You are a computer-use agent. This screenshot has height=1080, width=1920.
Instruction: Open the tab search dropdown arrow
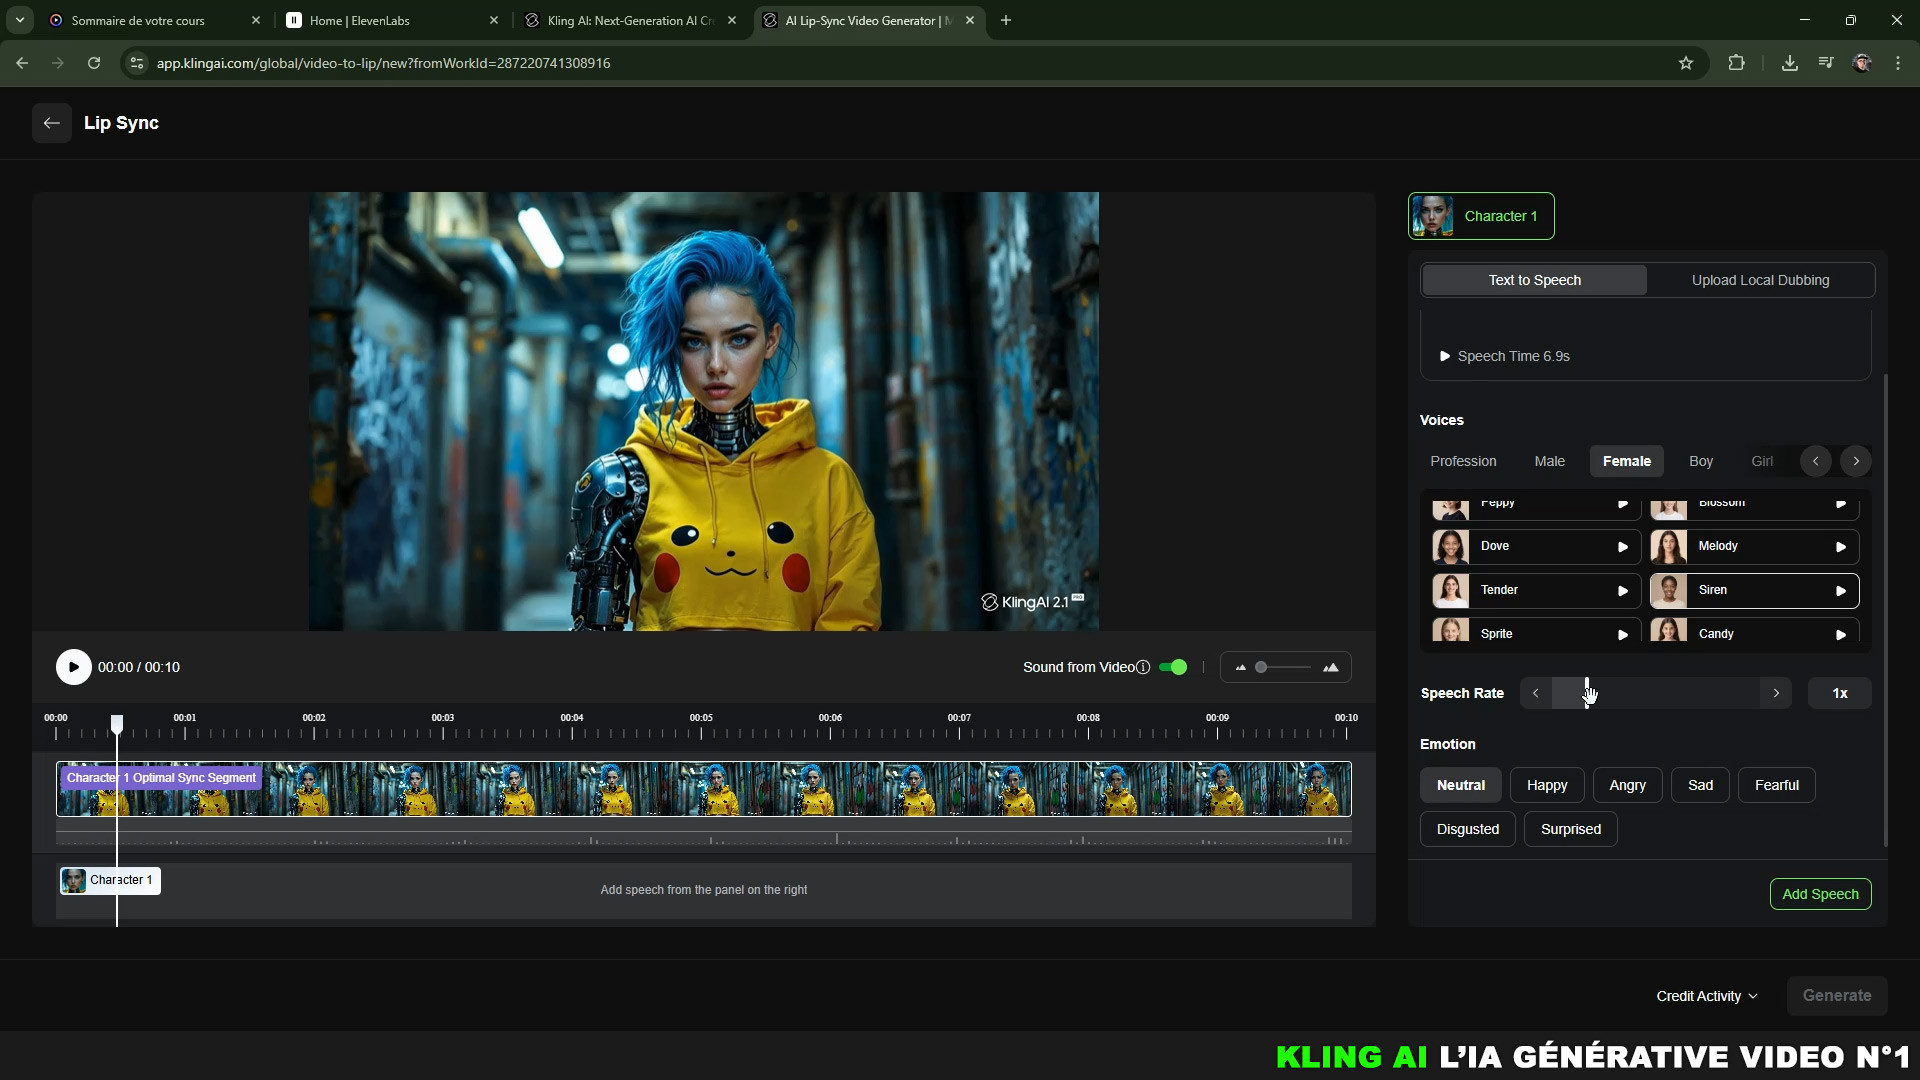pos(20,20)
